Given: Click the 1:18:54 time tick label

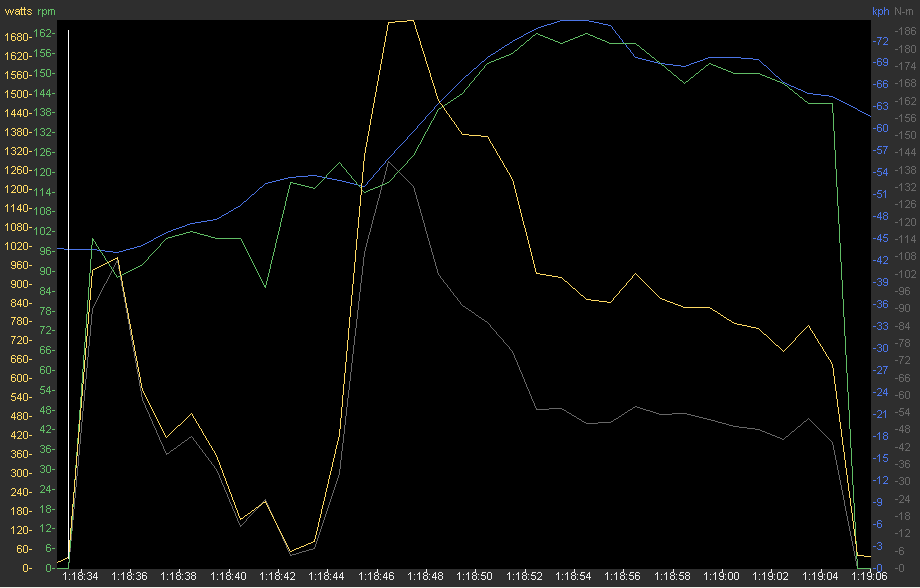Looking at the screenshot, I should (x=574, y=576).
